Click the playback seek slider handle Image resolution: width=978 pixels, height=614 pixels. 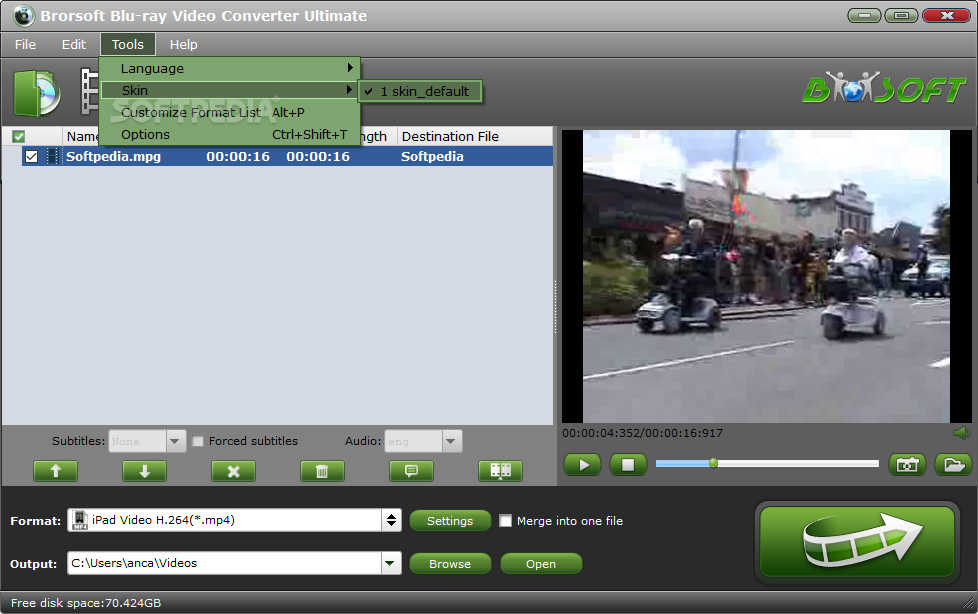(713, 463)
